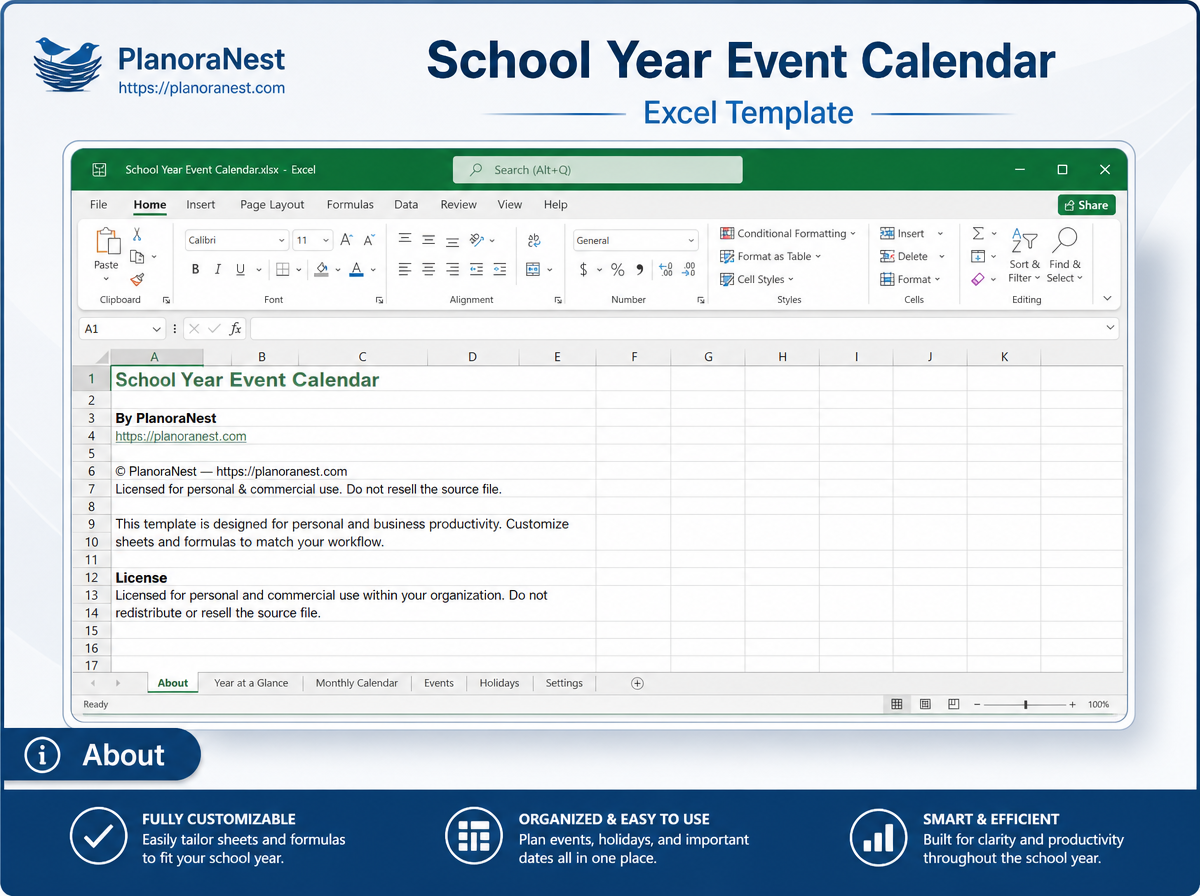Open the Year at a Glance sheet
1200x896 pixels.
[x=251, y=683]
